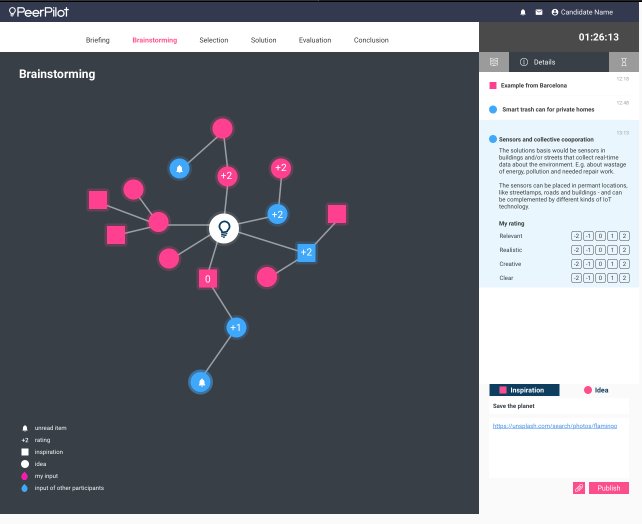The width and height of the screenshot is (642, 524).
Task: Select the upper left pink square node
Action: (x=98, y=200)
